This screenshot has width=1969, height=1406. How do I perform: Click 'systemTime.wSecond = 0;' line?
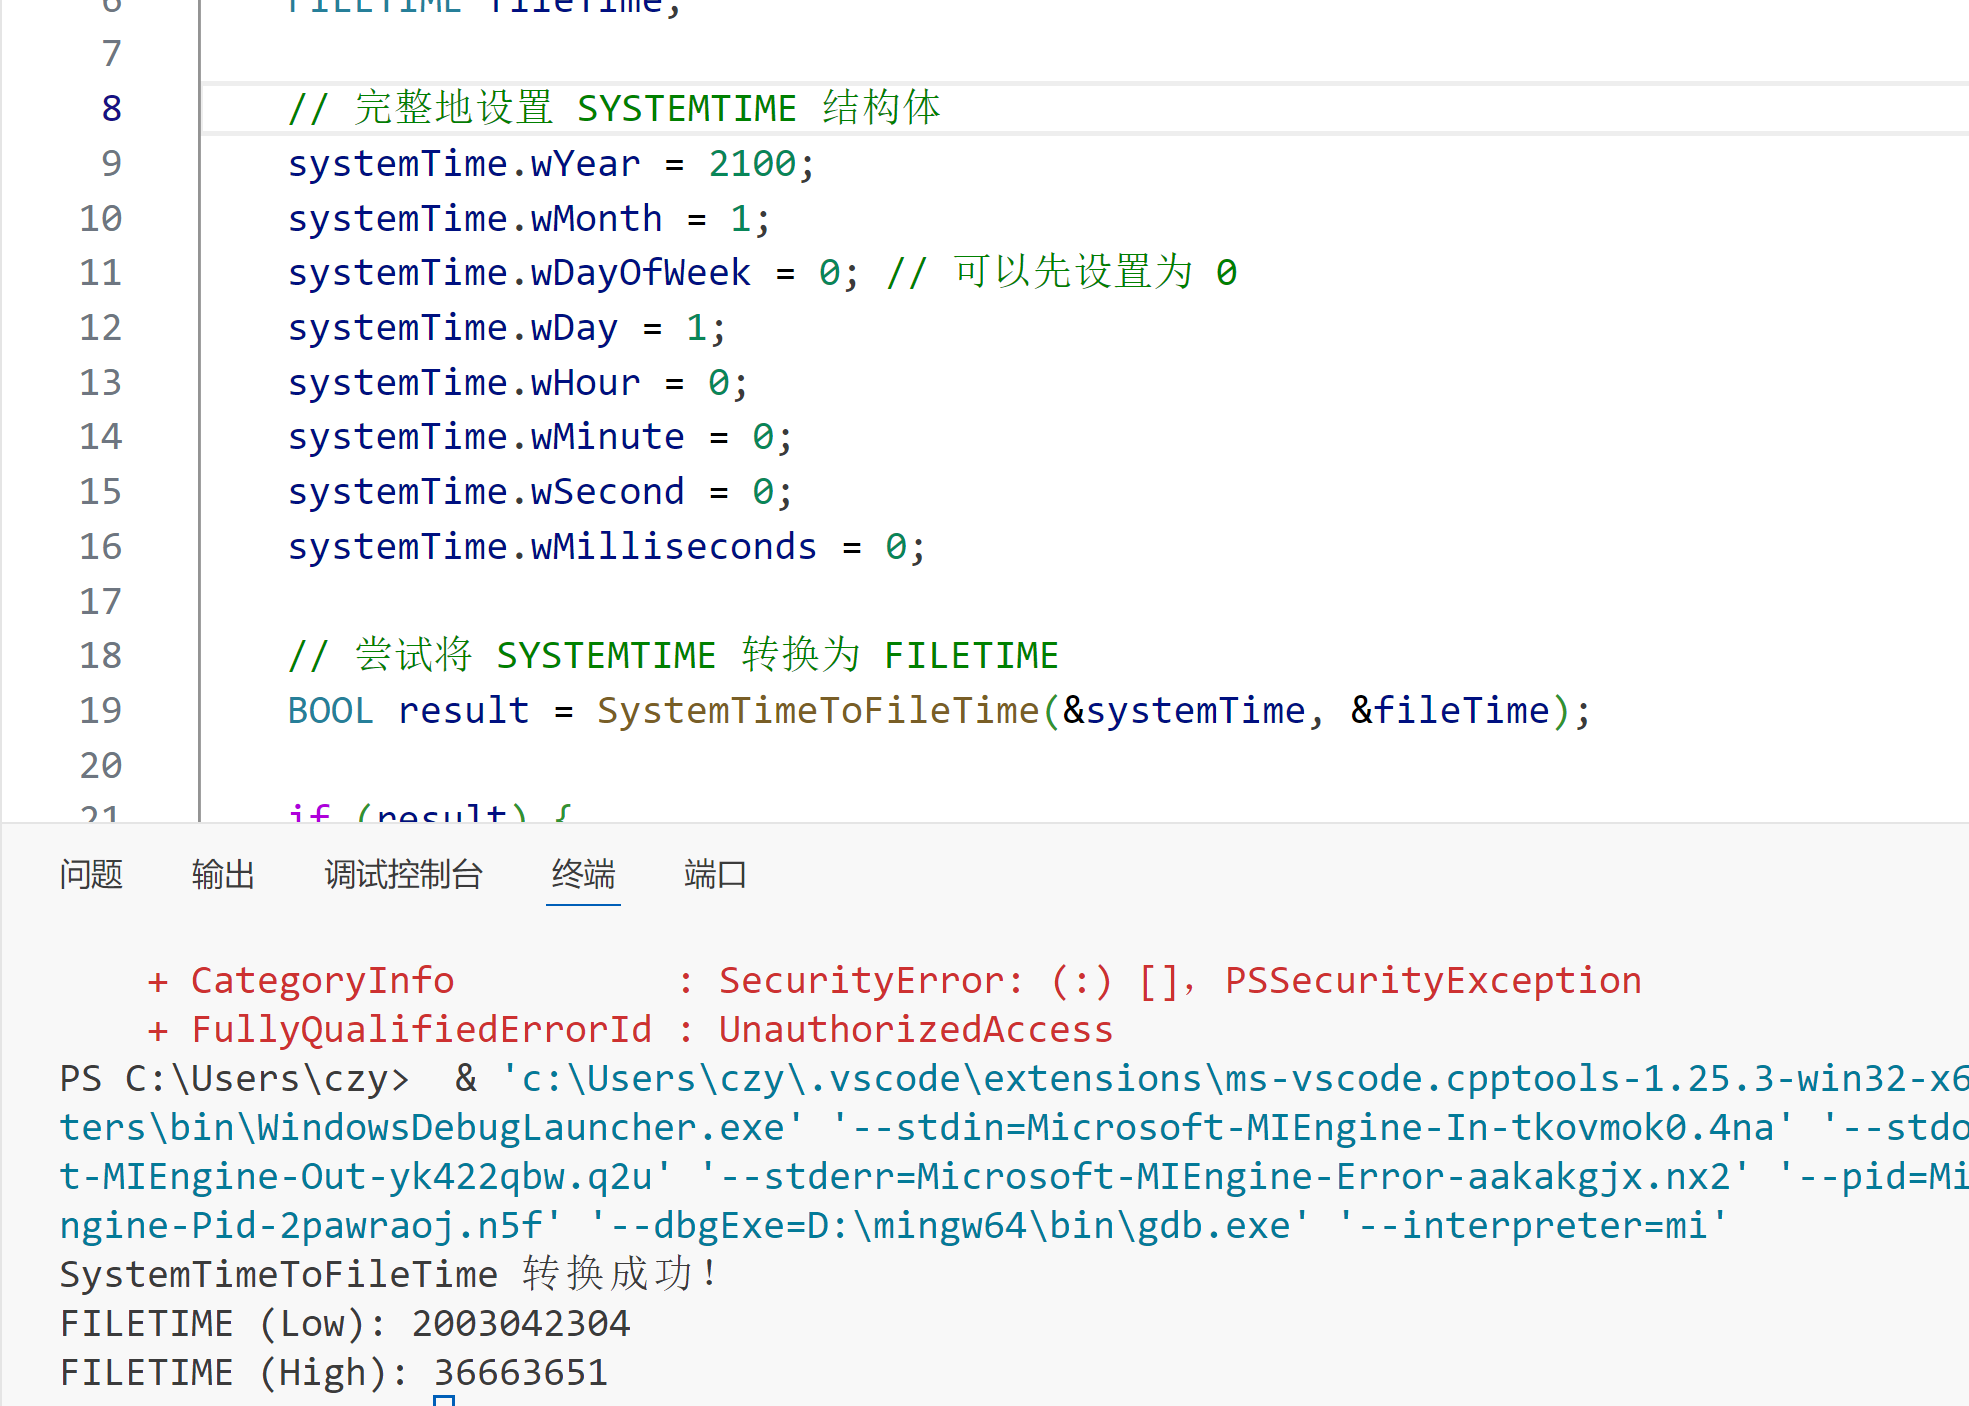pos(541,491)
